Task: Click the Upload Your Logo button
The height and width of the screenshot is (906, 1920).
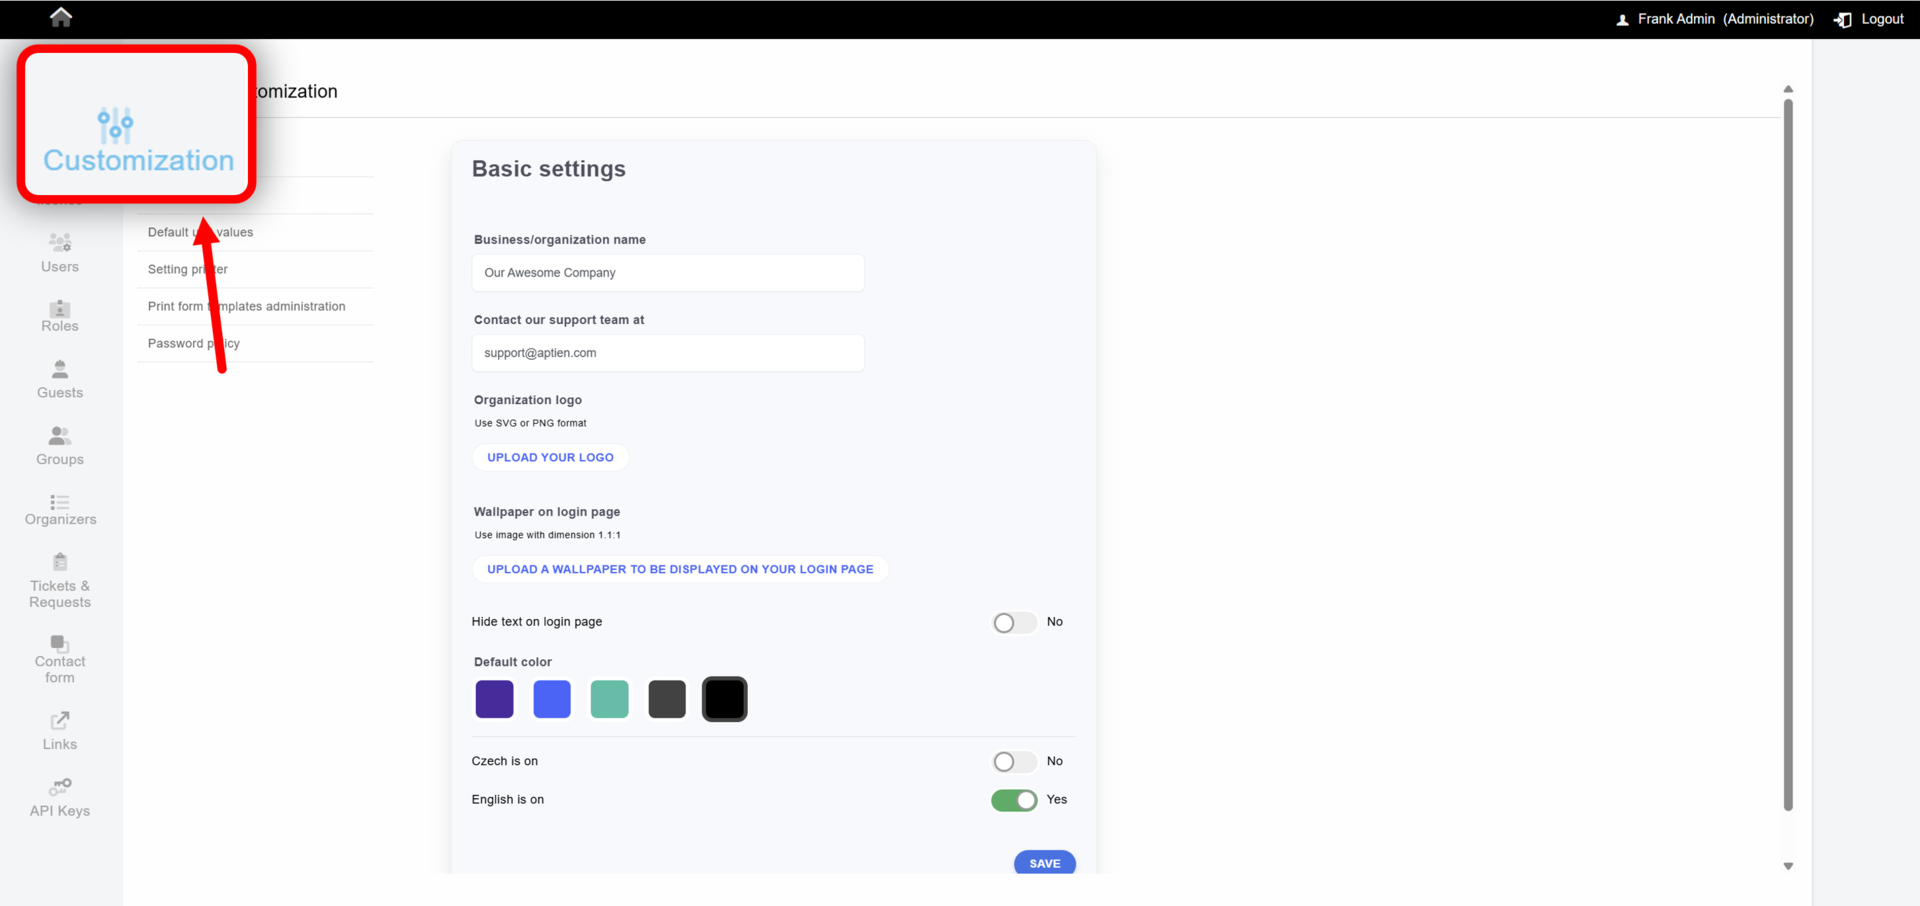Action: click(551, 457)
